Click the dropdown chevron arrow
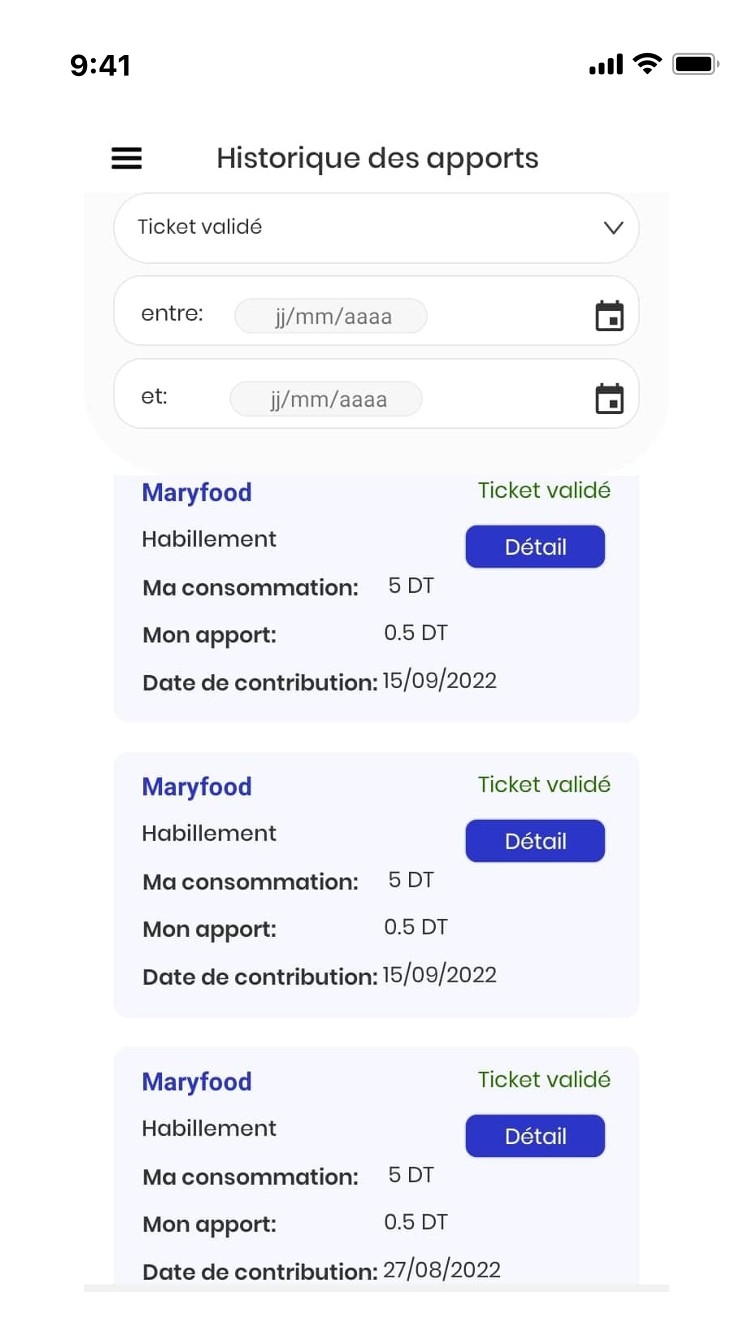Viewport: 752px width, 1334px height. [614, 228]
